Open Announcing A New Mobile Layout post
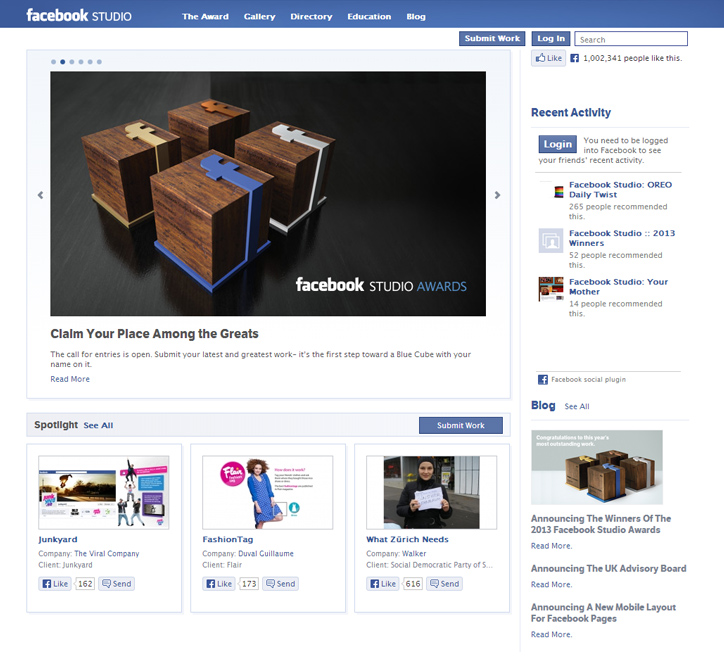Viewport: 724px width, 660px height. (x=603, y=613)
